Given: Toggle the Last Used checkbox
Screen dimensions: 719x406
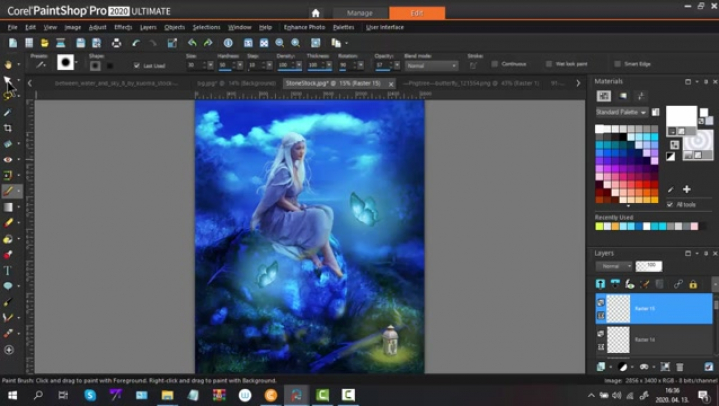Looking at the screenshot, I should (x=137, y=66).
